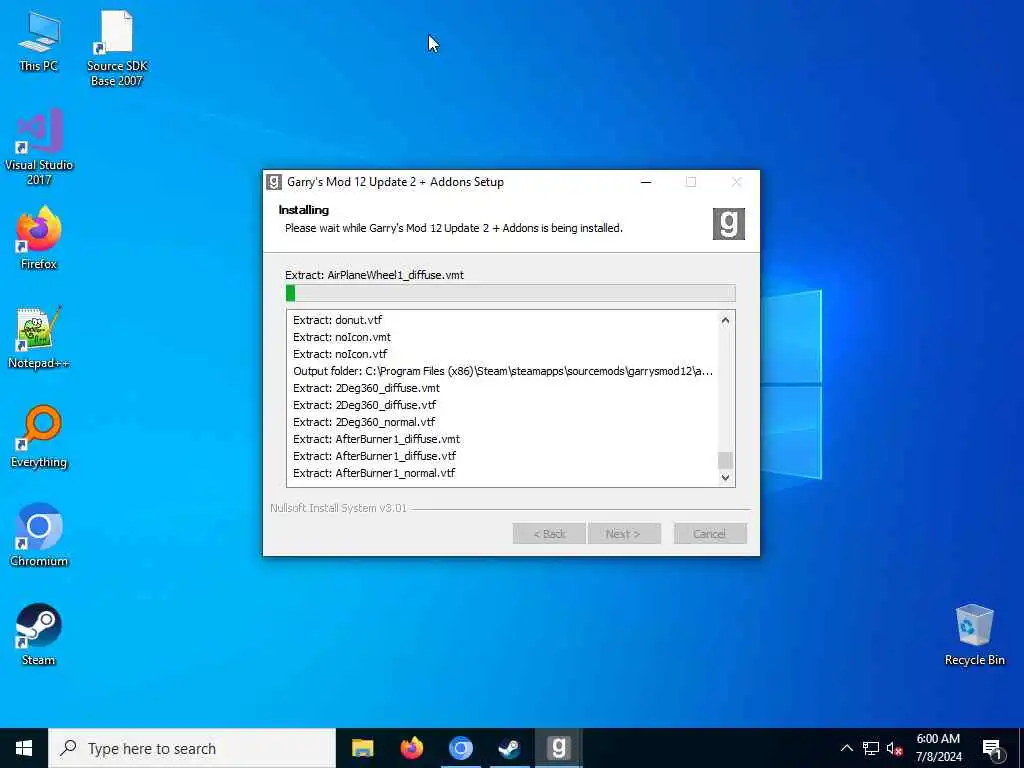Select log line 'Extract: 2Deg360_diffuse.vmt'
This screenshot has width=1024, height=768.
pyautogui.click(x=366, y=388)
